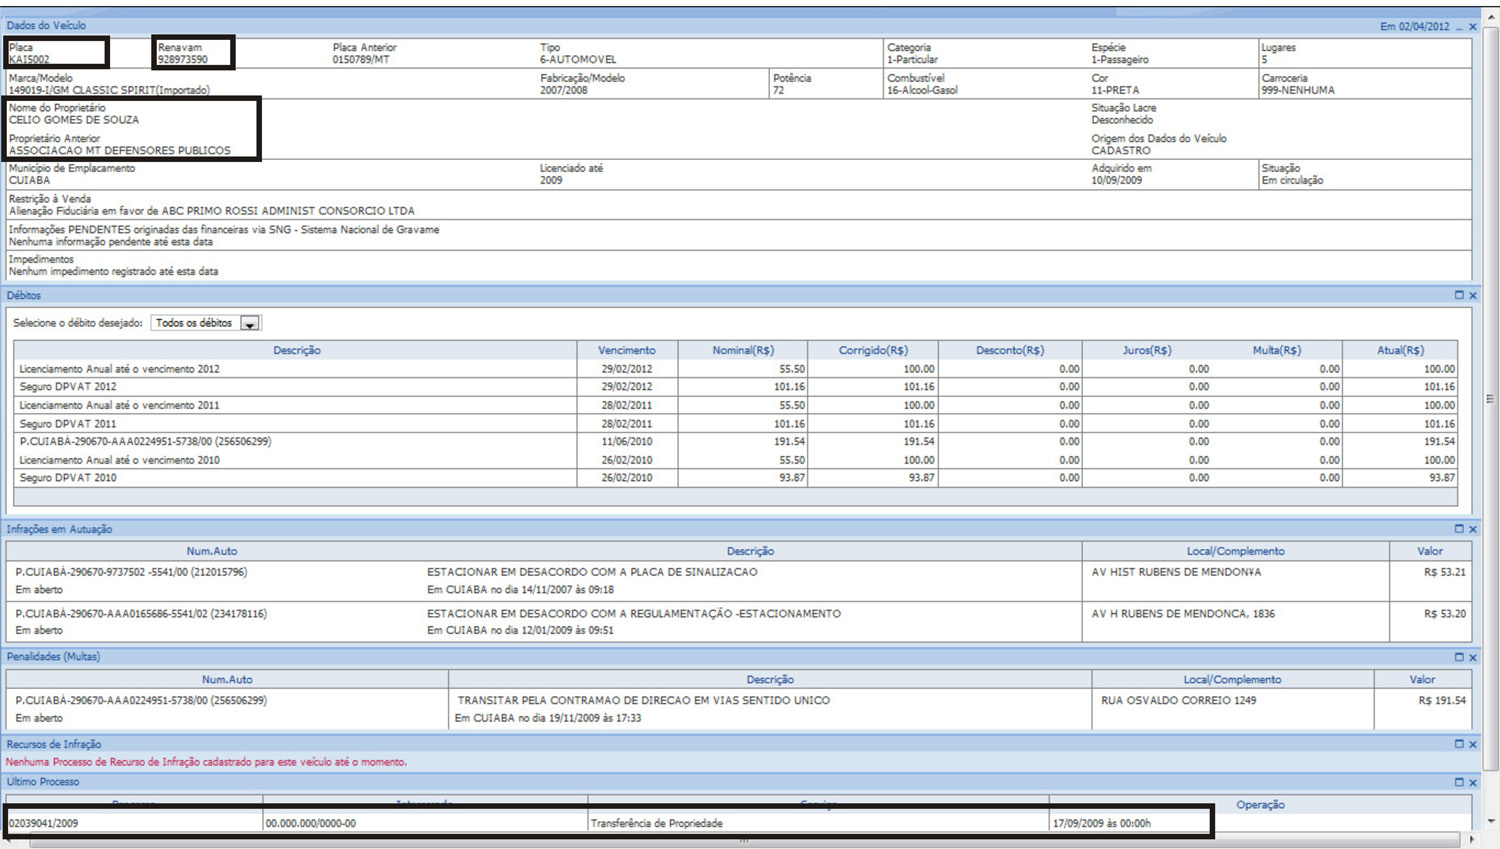This screenshot has height=849, width=1500.
Task: Click the vertical scrollbar down arrow
Action: point(1491,821)
